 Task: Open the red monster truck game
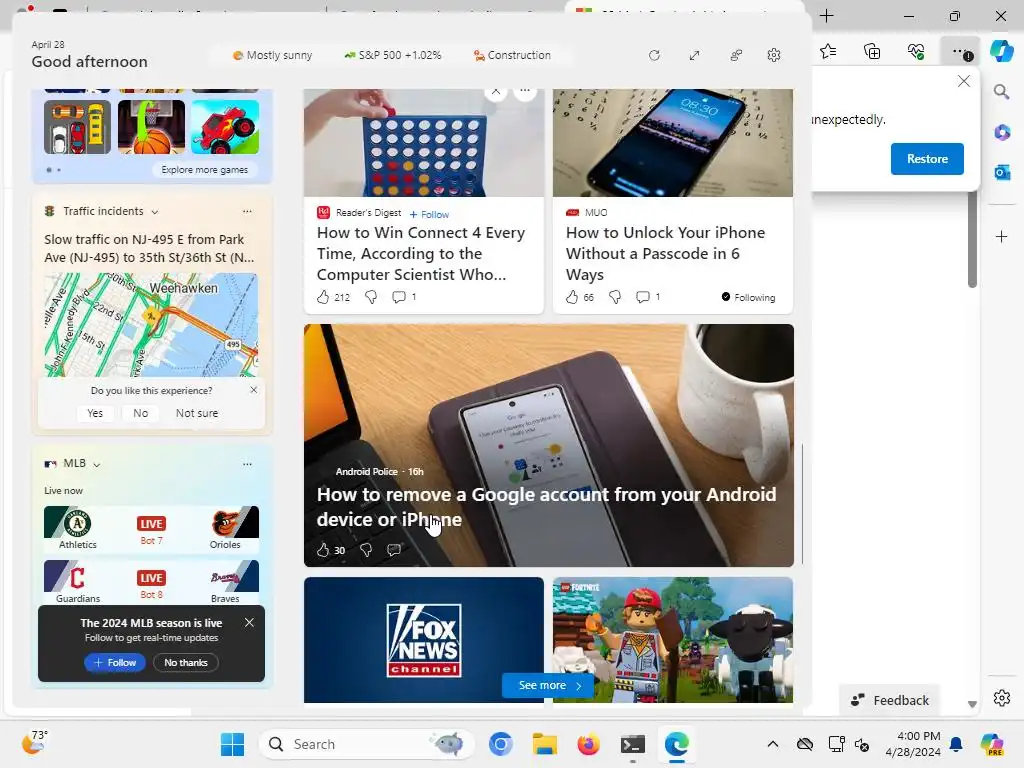225,127
